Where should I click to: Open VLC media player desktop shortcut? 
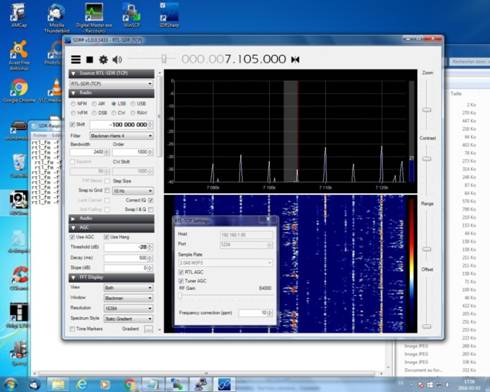[55, 90]
